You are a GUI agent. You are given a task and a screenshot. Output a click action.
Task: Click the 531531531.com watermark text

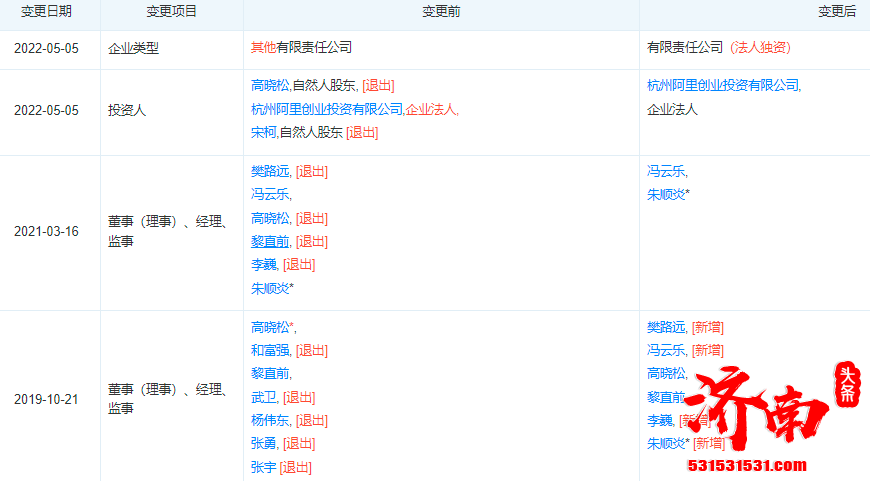point(748,465)
